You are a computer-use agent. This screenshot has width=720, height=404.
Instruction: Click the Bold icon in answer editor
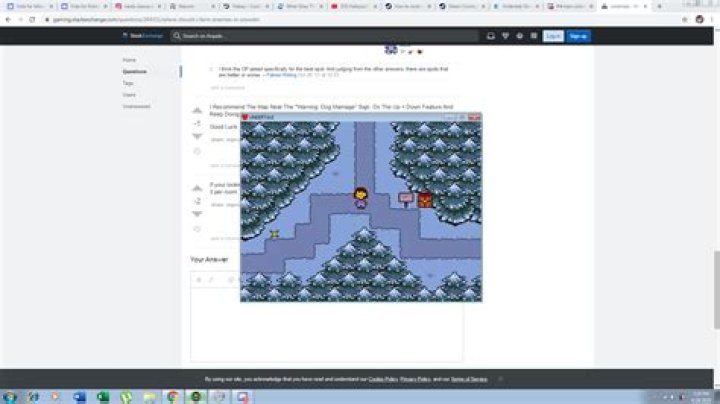199,280
